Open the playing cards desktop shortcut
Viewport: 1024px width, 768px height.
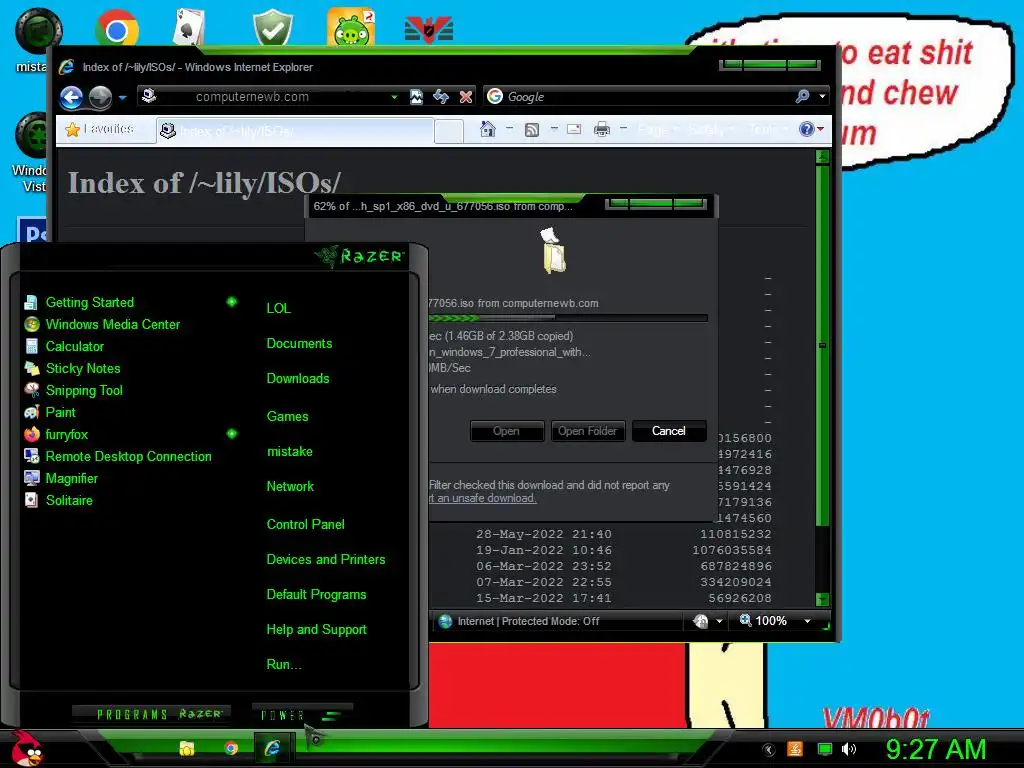189,27
